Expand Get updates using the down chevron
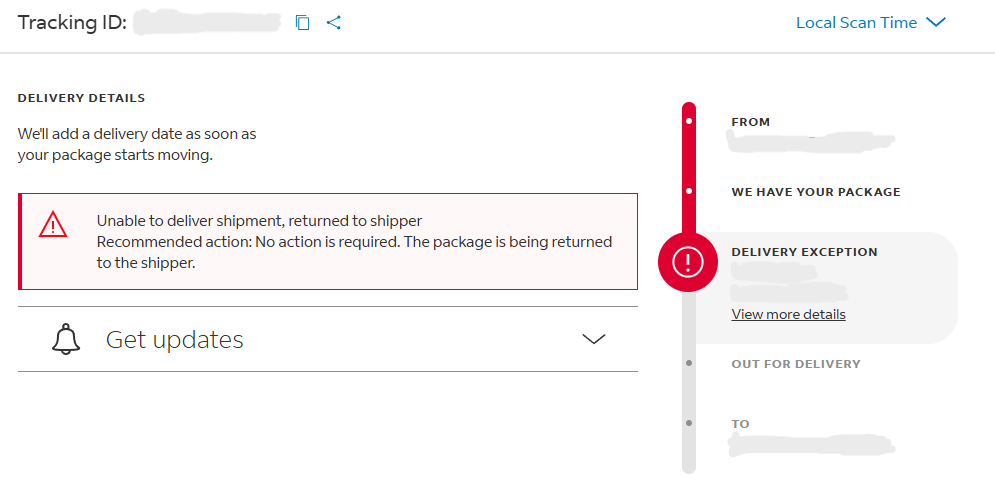 [594, 340]
